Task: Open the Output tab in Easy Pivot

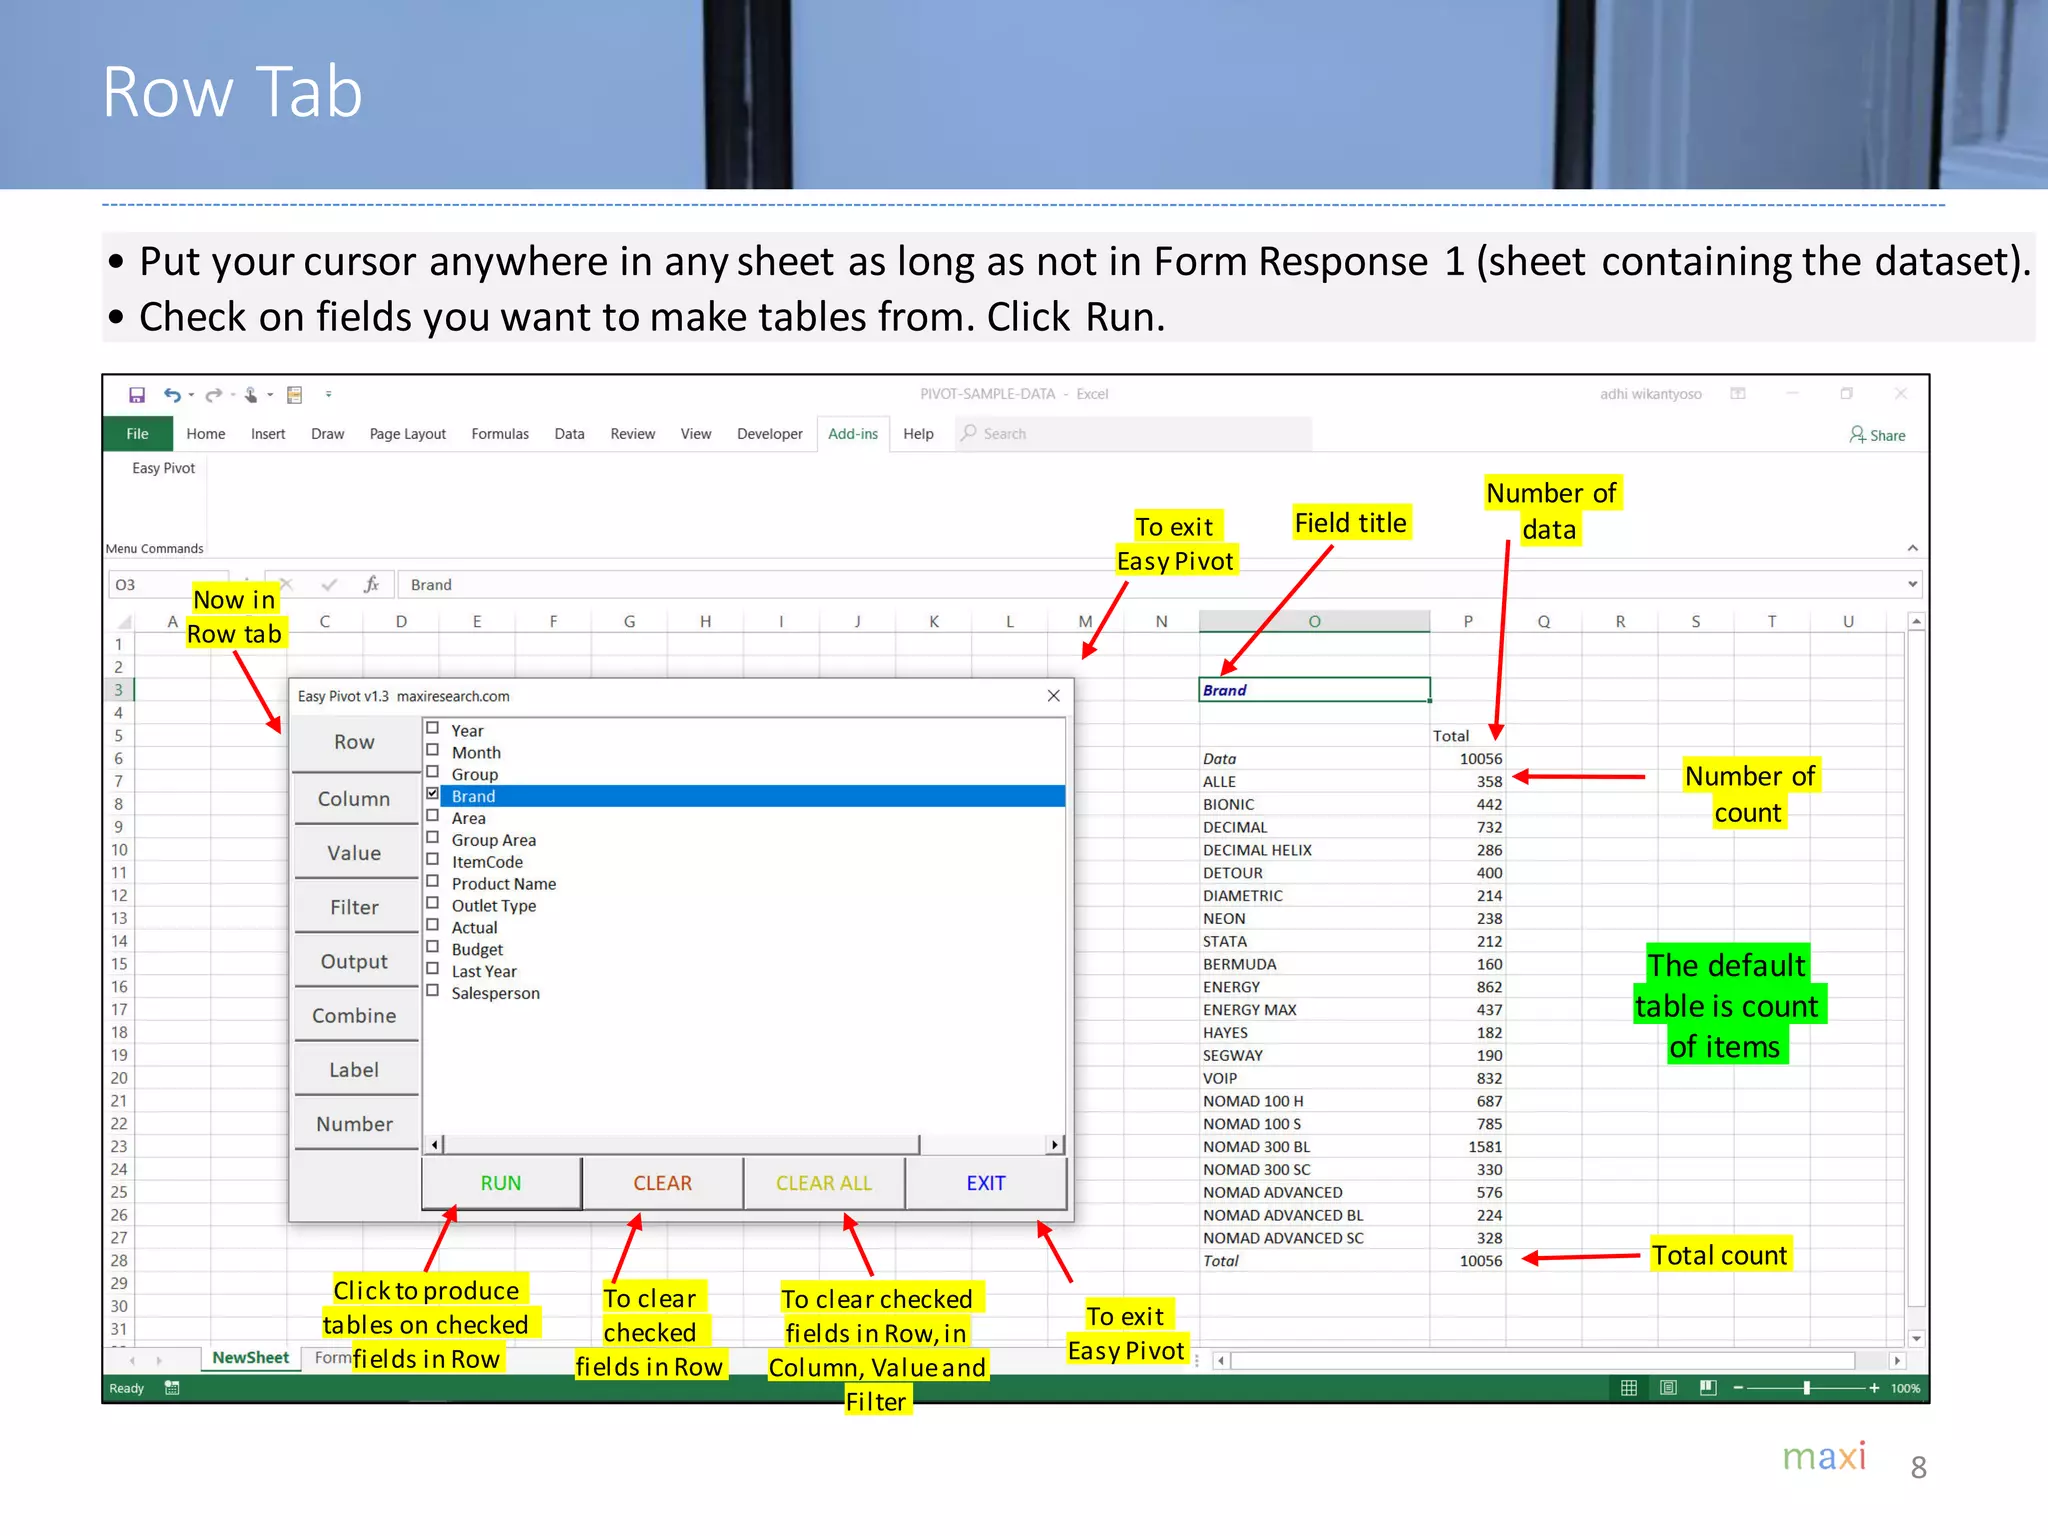Action: coord(355,961)
